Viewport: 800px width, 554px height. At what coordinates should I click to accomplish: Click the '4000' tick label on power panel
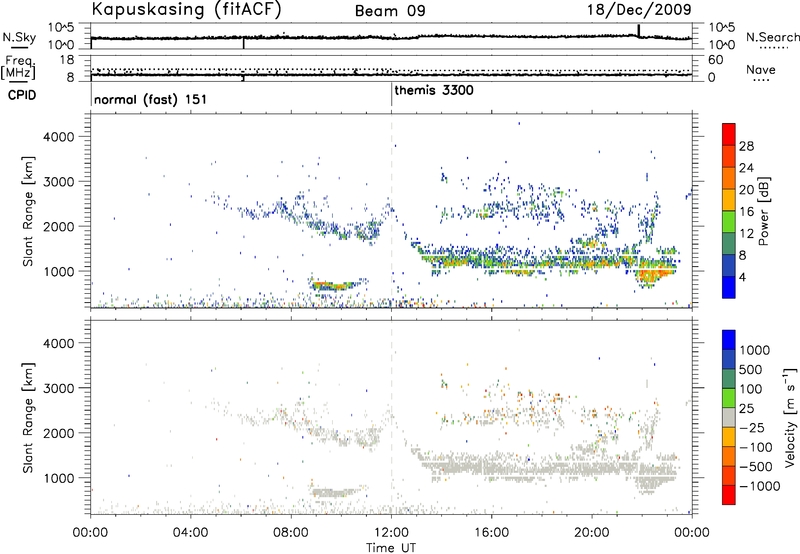coord(59,137)
